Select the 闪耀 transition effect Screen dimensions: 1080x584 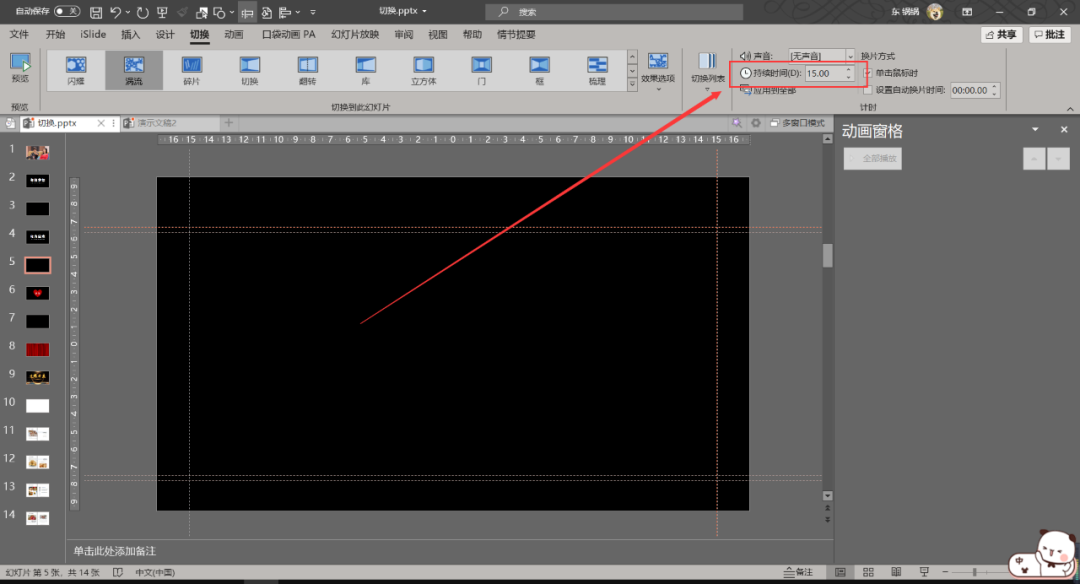(x=76, y=69)
